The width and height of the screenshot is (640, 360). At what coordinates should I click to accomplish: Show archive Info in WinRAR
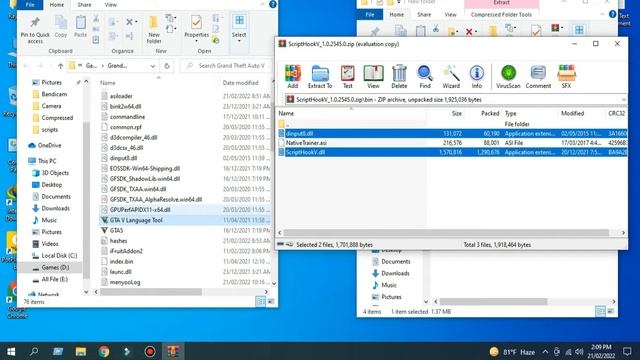pos(476,76)
